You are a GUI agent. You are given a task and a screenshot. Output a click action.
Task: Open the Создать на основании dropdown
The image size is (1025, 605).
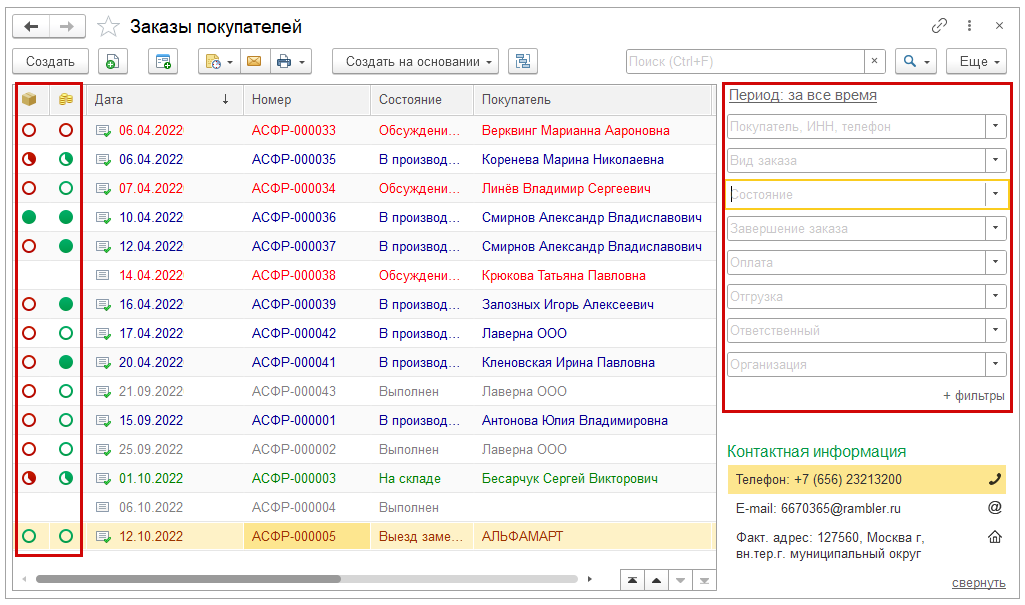pyautogui.click(x=416, y=61)
